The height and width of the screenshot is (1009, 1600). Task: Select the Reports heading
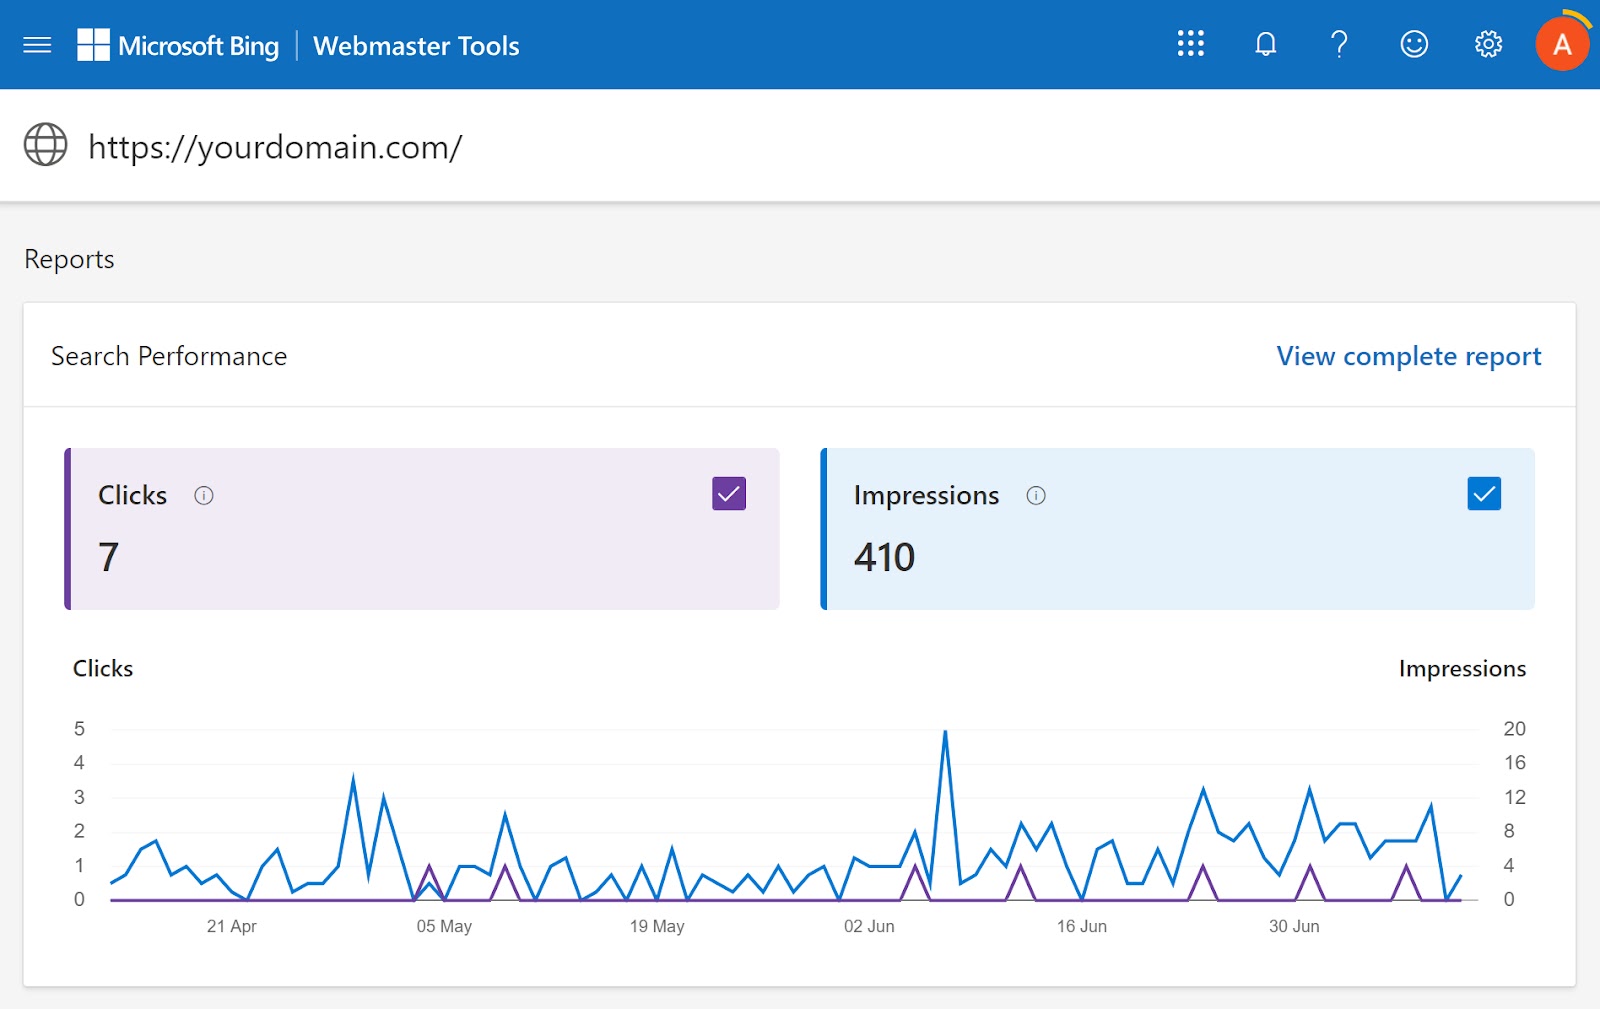(69, 259)
